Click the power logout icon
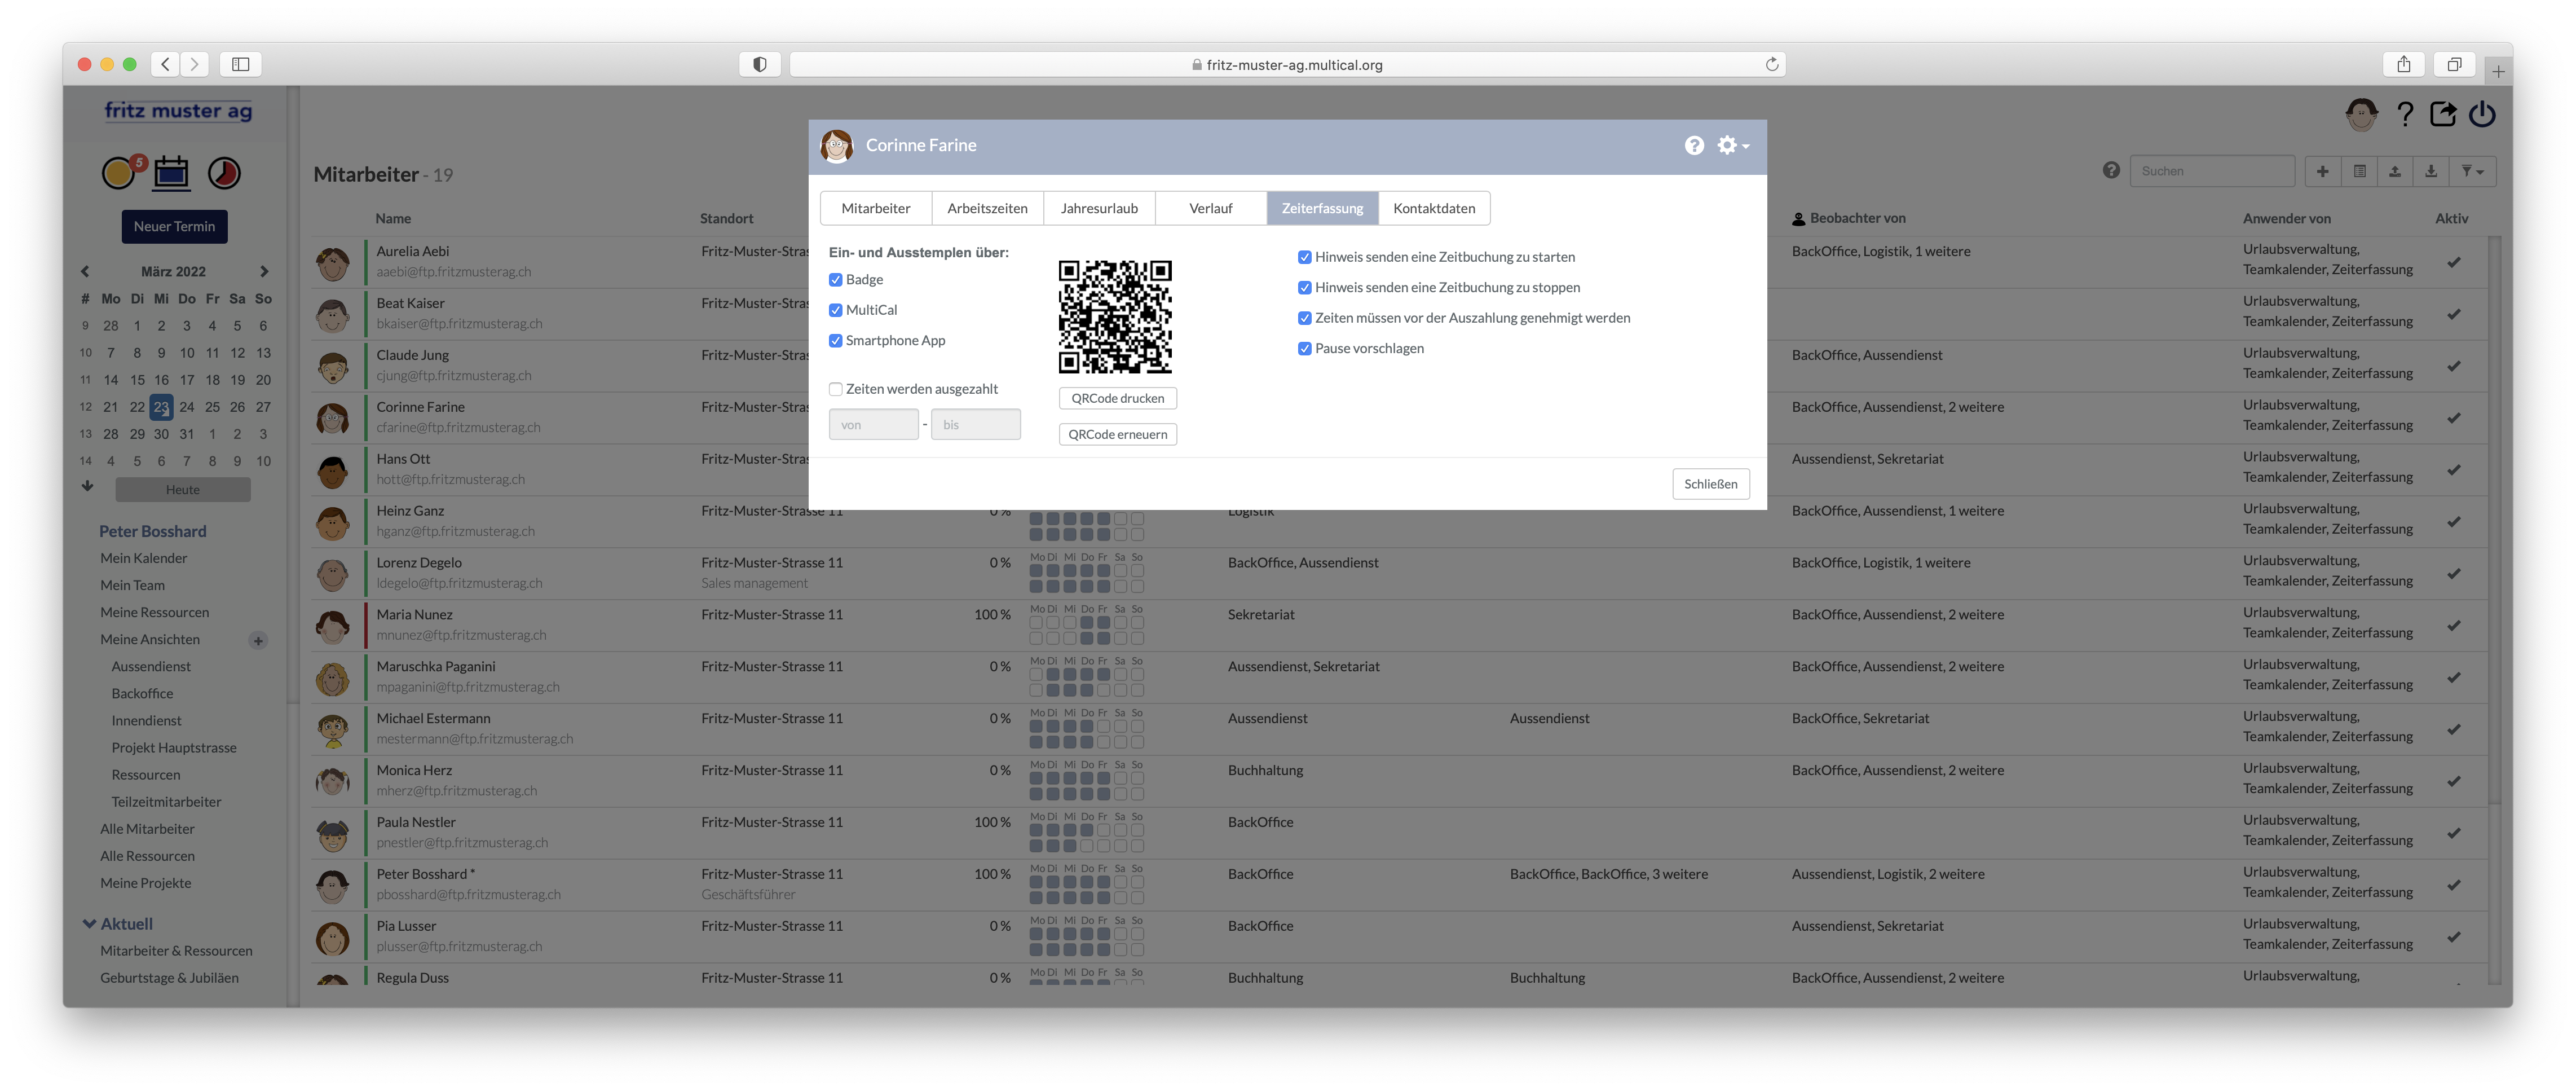Viewport: 2576px width, 1091px height. (x=2482, y=114)
